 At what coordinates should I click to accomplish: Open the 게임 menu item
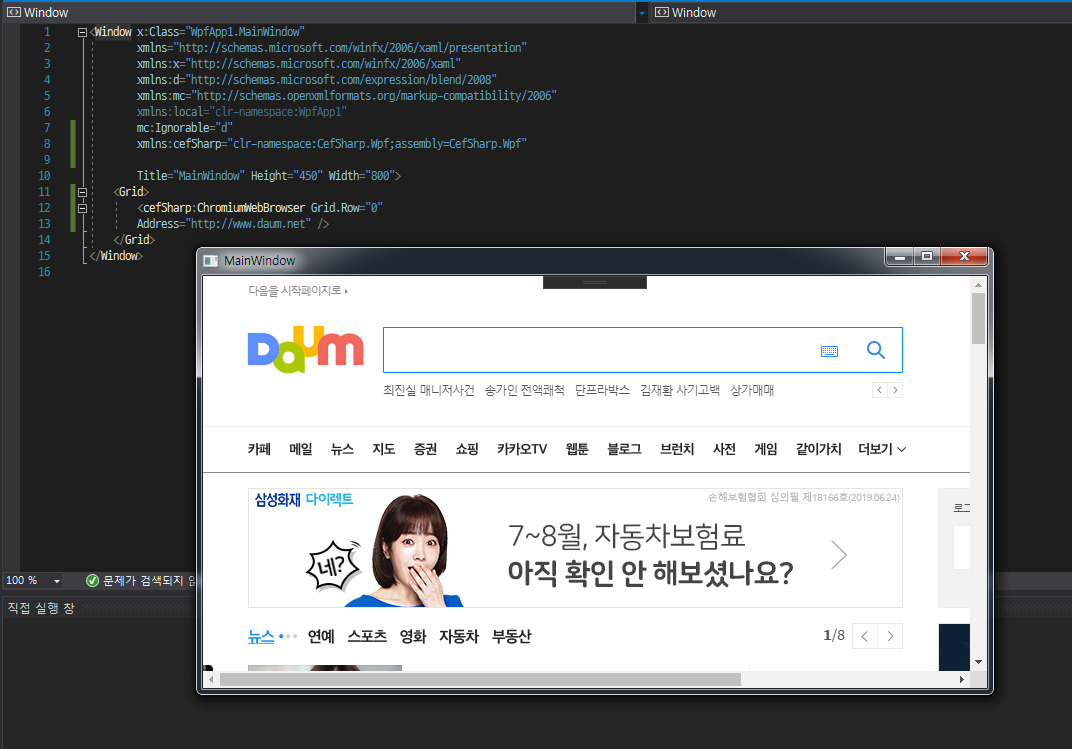click(766, 449)
